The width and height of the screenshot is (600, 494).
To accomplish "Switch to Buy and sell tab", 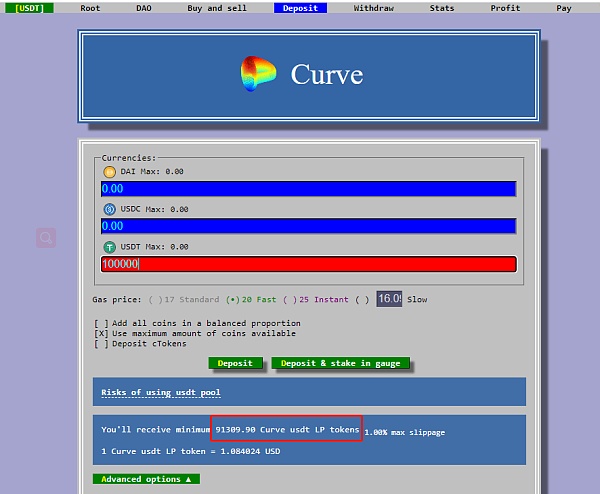I will click(x=217, y=8).
